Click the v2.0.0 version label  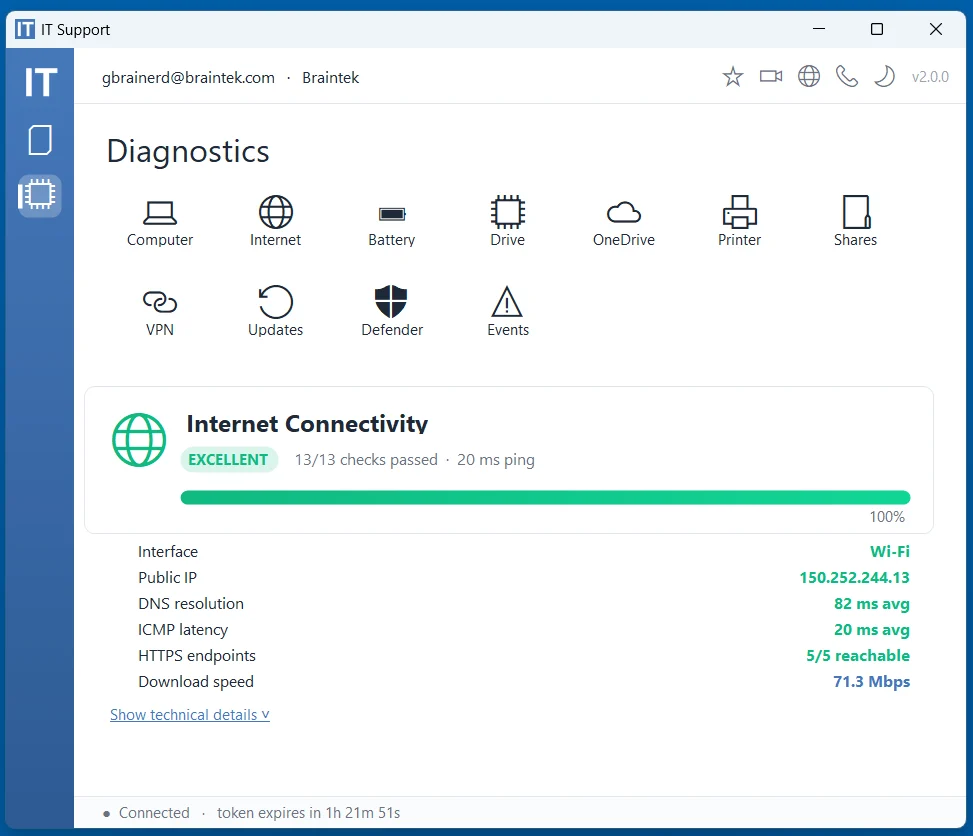(930, 76)
